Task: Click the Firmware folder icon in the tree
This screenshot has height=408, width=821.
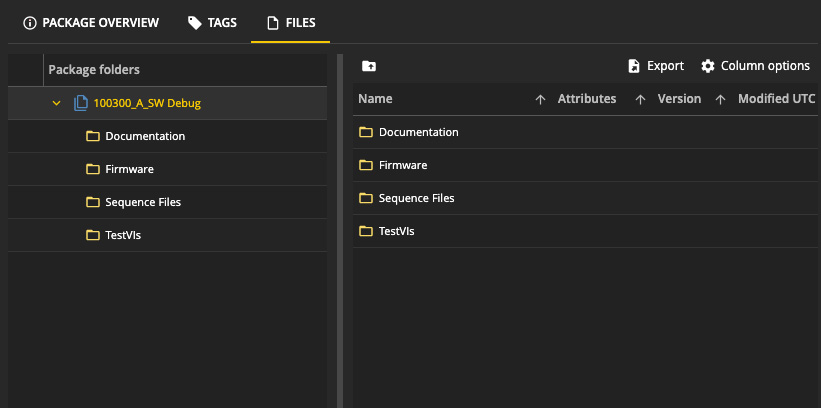Action: click(x=93, y=169)
